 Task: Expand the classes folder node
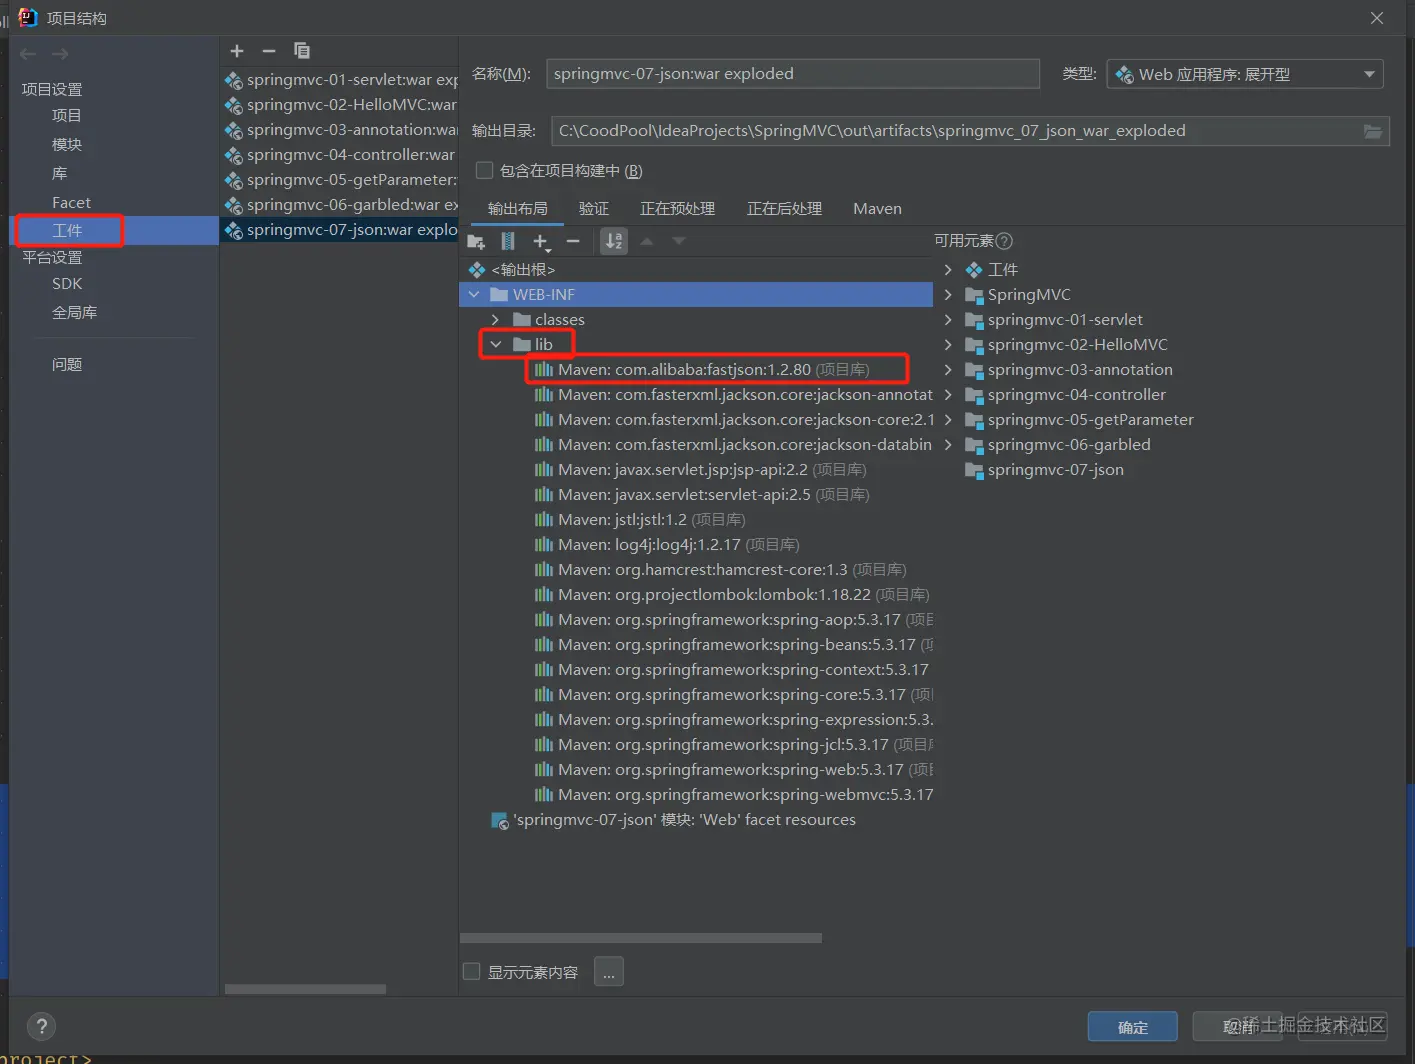495,320
